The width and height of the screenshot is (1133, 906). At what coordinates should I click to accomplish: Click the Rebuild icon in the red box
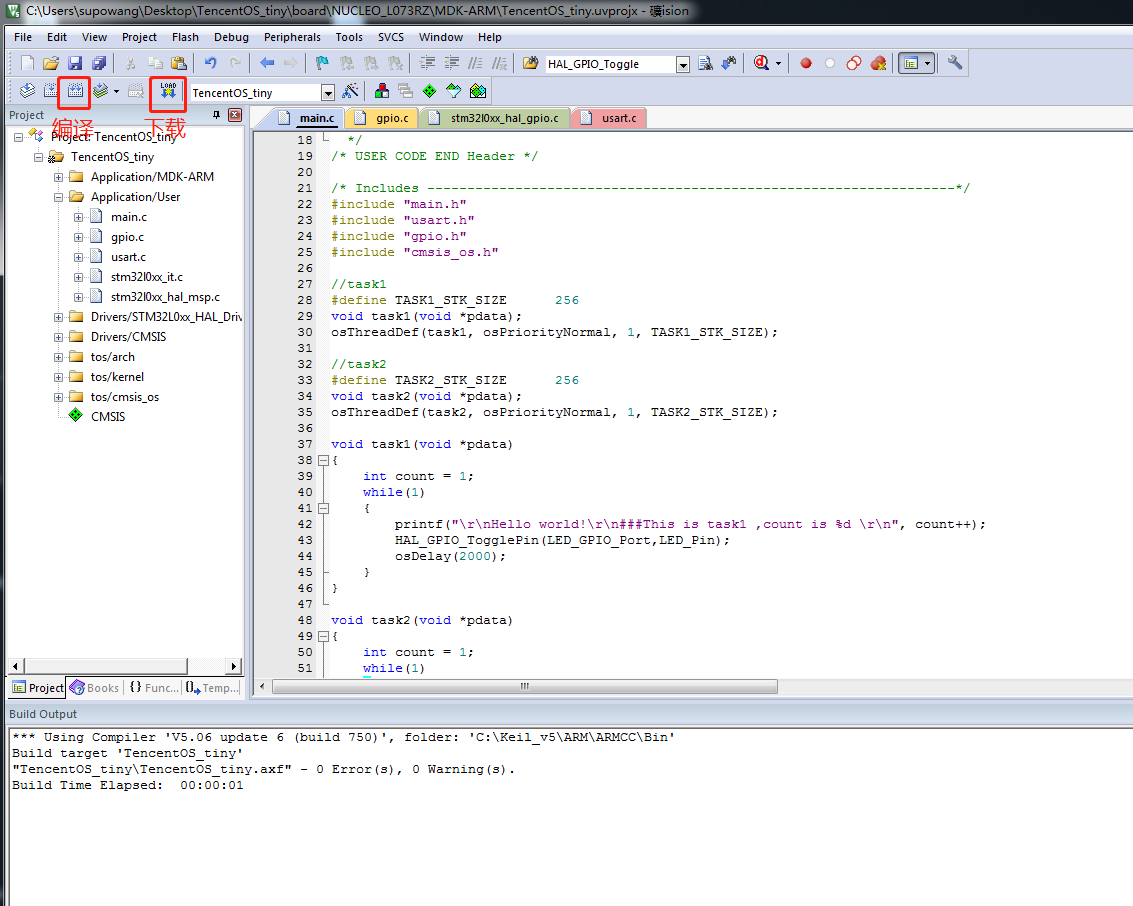coord(74,91)
